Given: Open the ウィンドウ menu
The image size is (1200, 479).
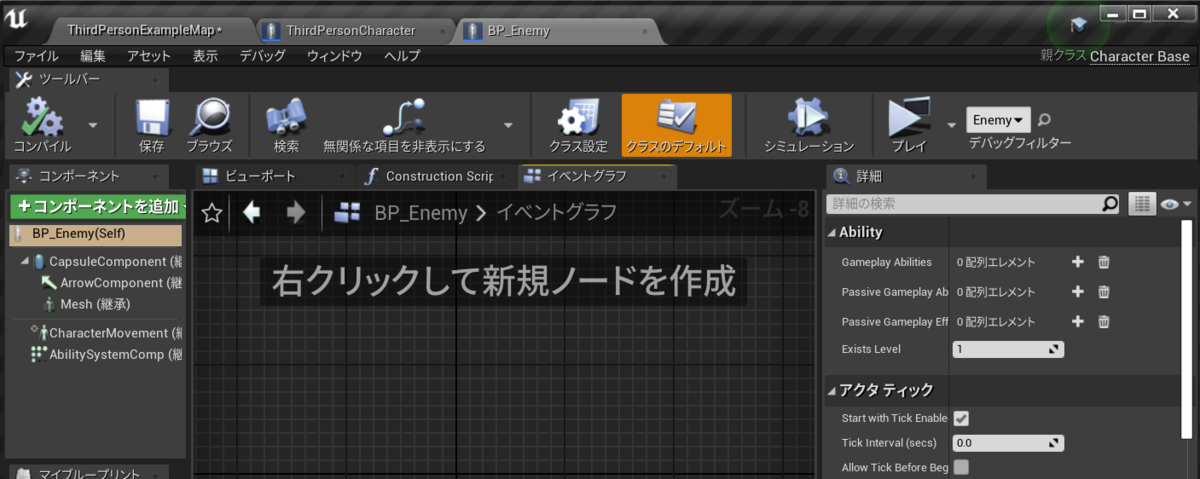Looking at the screenshot, I should click(x=334, y=56).
